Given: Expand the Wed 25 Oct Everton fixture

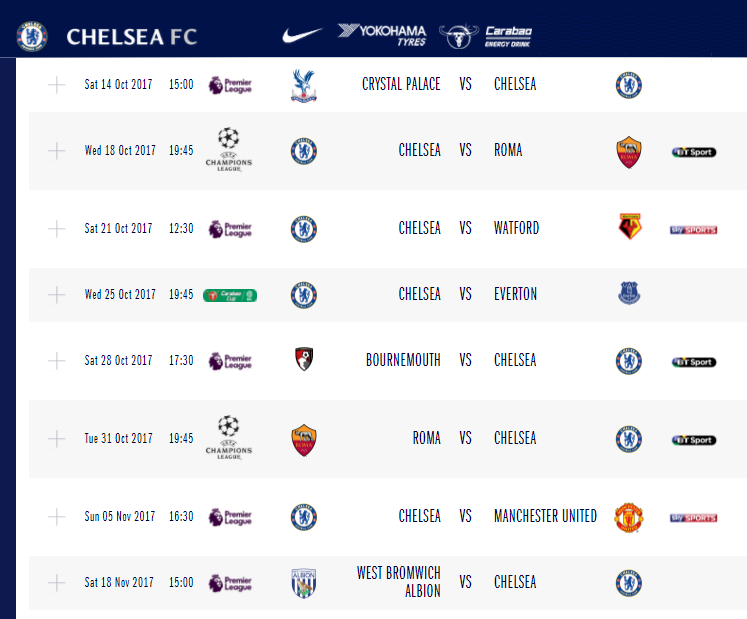Looking at the screenshot, I should click(56, 294).
